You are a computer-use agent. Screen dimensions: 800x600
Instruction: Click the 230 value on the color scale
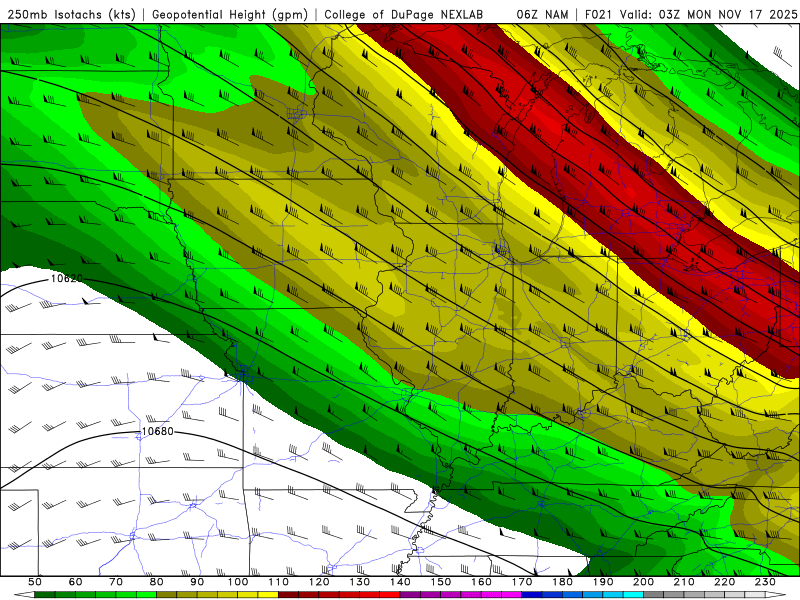(x=765, y=582)
